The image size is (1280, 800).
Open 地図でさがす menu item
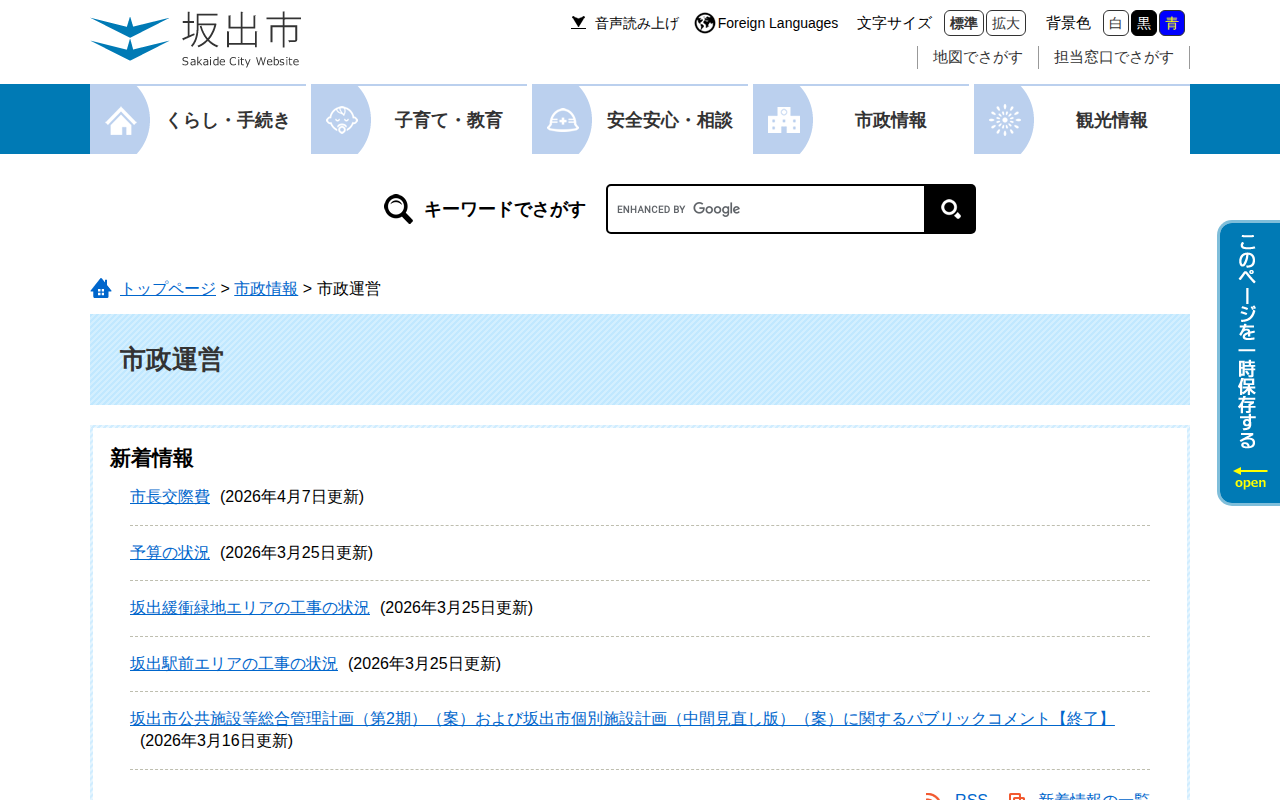977,57
